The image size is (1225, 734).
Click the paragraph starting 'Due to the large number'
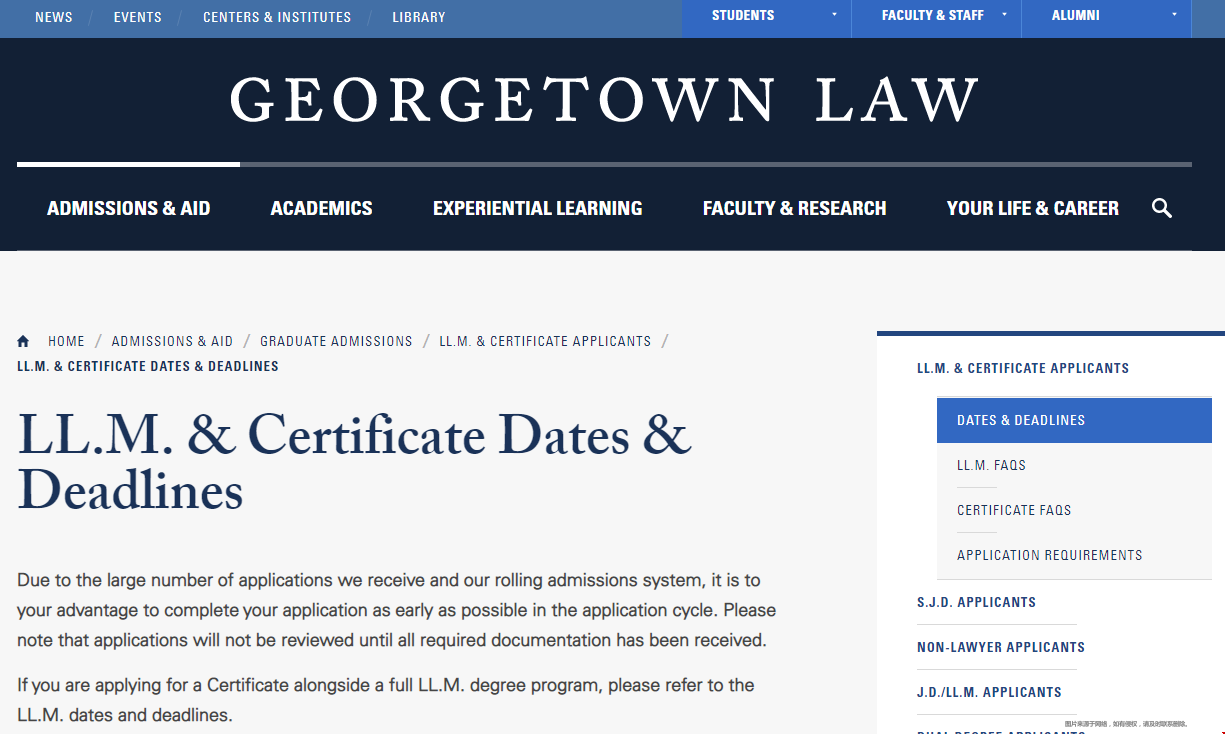(397, 610)
